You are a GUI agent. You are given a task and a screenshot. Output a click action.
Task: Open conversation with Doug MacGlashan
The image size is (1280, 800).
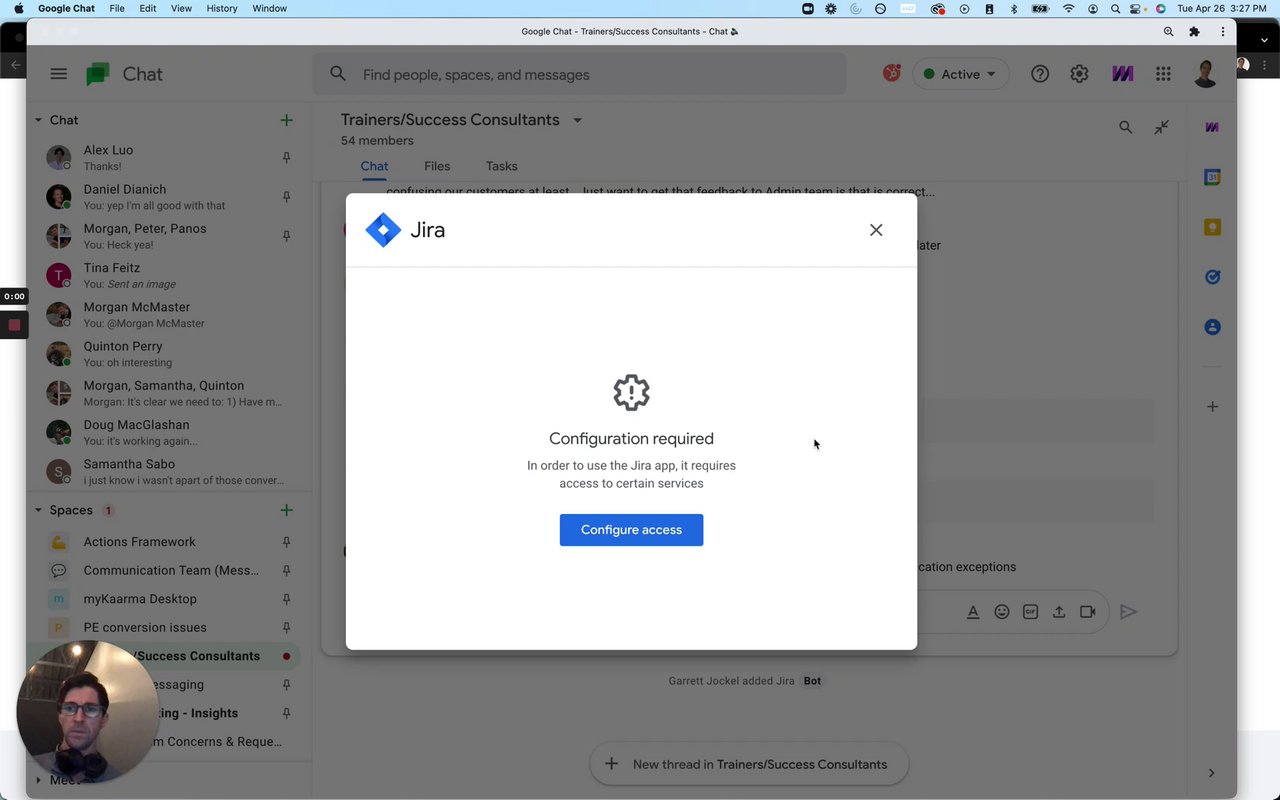pyautogui.click(x=168, y=432)
